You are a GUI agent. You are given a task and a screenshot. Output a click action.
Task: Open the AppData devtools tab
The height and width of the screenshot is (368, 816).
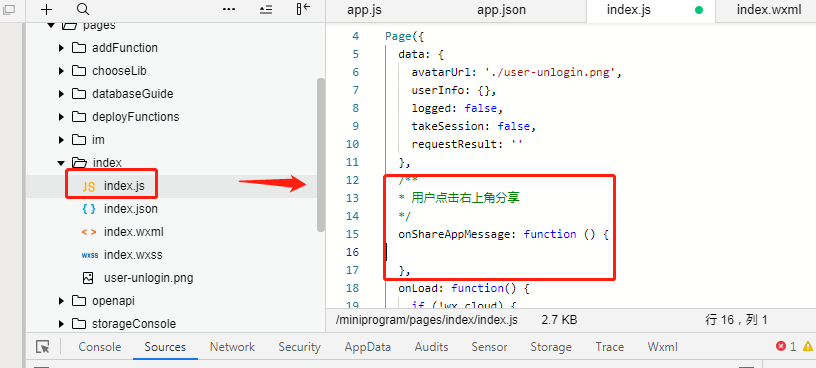click(x=367, y=347)
